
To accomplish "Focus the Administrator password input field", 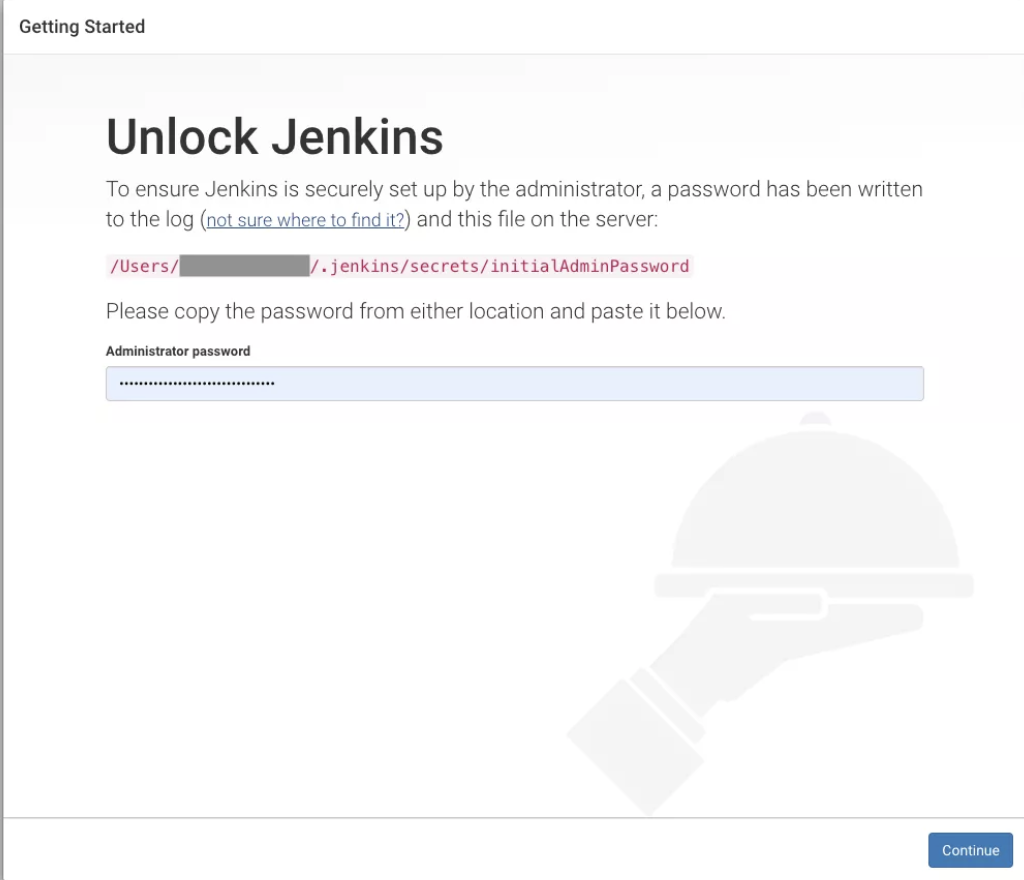I will pos(600,384).
